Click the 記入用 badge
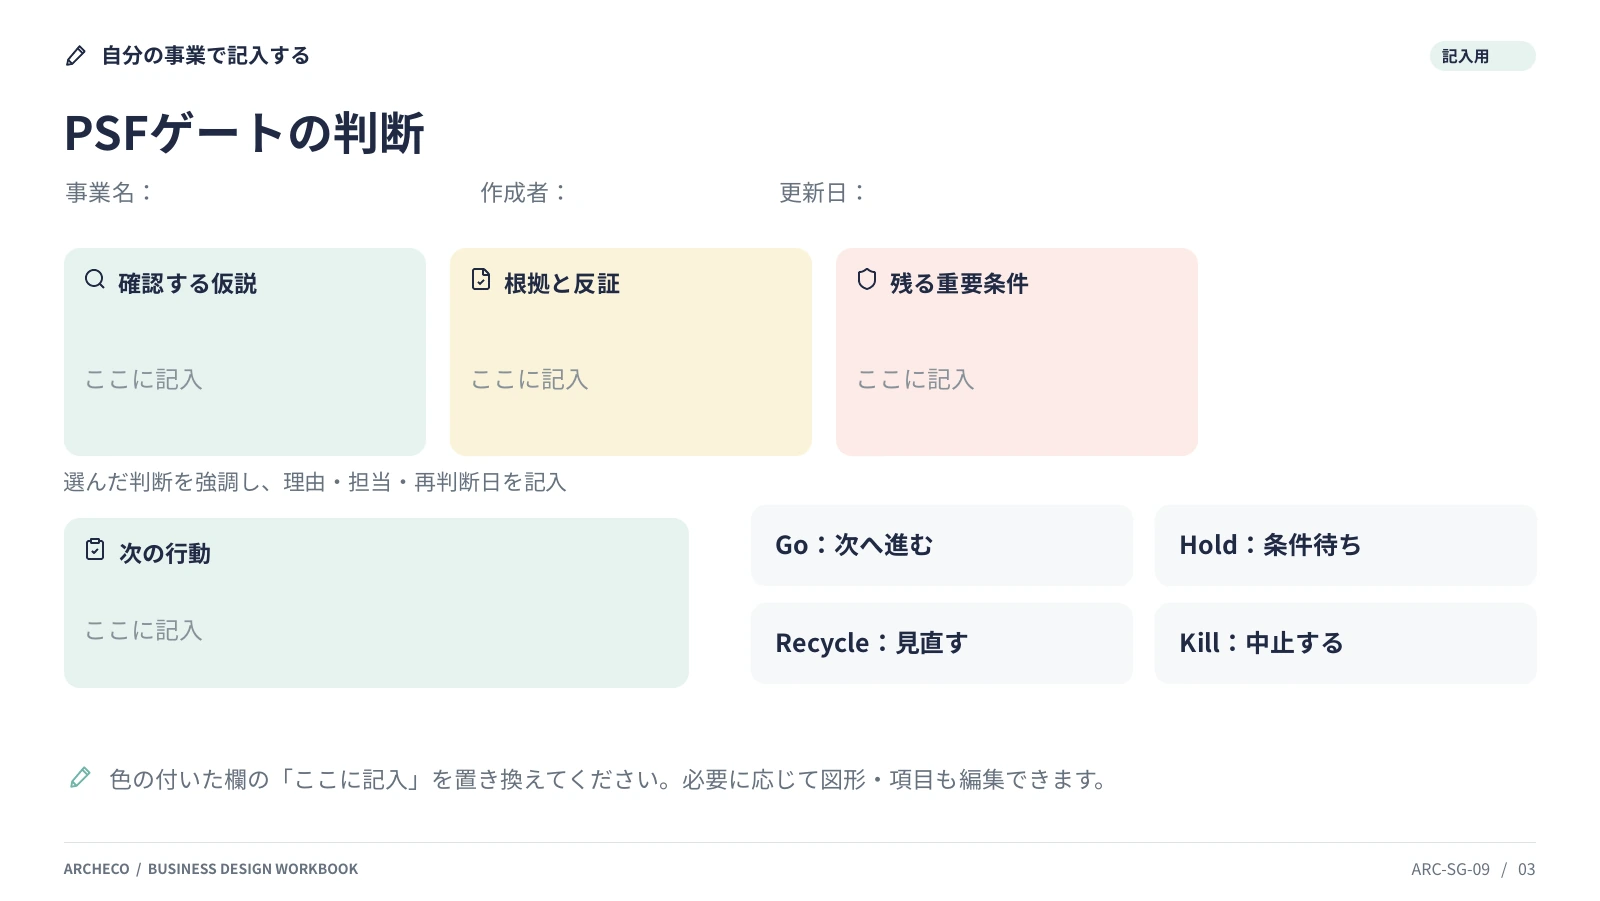 click(x=1482, y=56)
